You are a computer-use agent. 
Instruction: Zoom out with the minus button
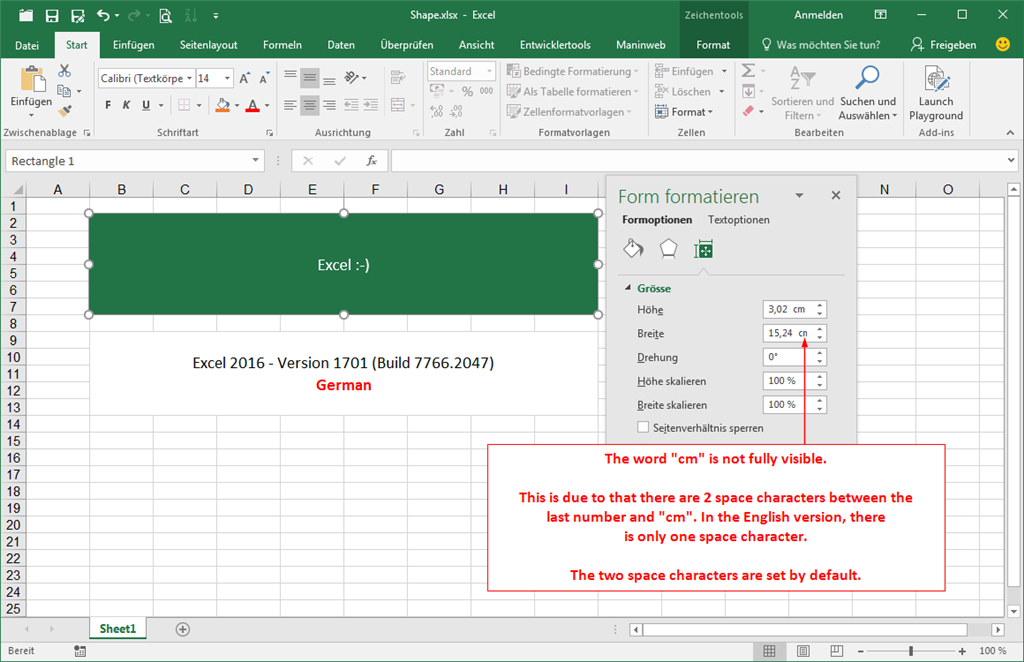click(861, 651)
